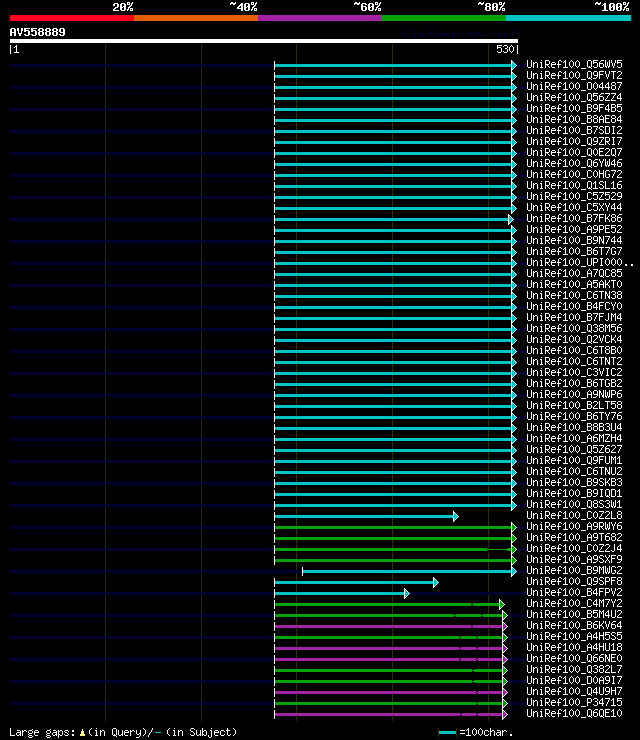
Task: Click the UniRef100_B7FK86 label
Action: [x=574, y=219]
